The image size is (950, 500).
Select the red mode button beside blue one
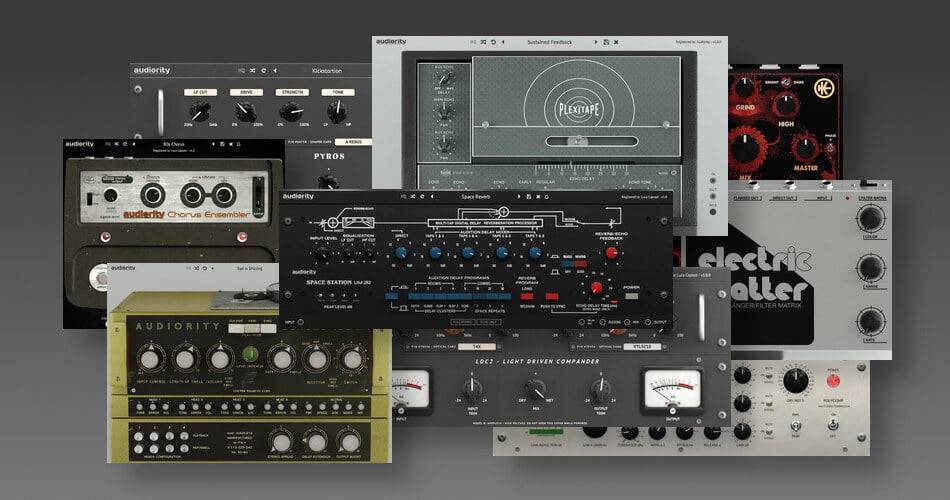click(580, 264)
